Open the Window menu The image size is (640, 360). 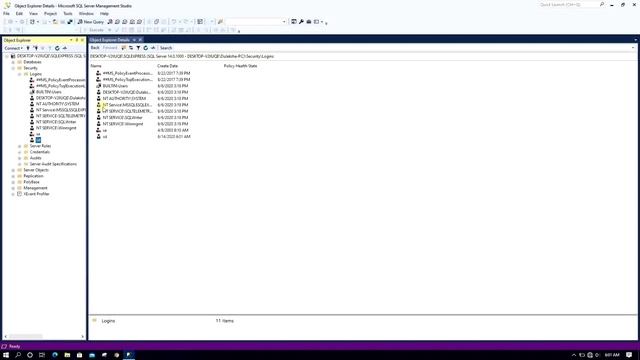[x=86, y=13]
